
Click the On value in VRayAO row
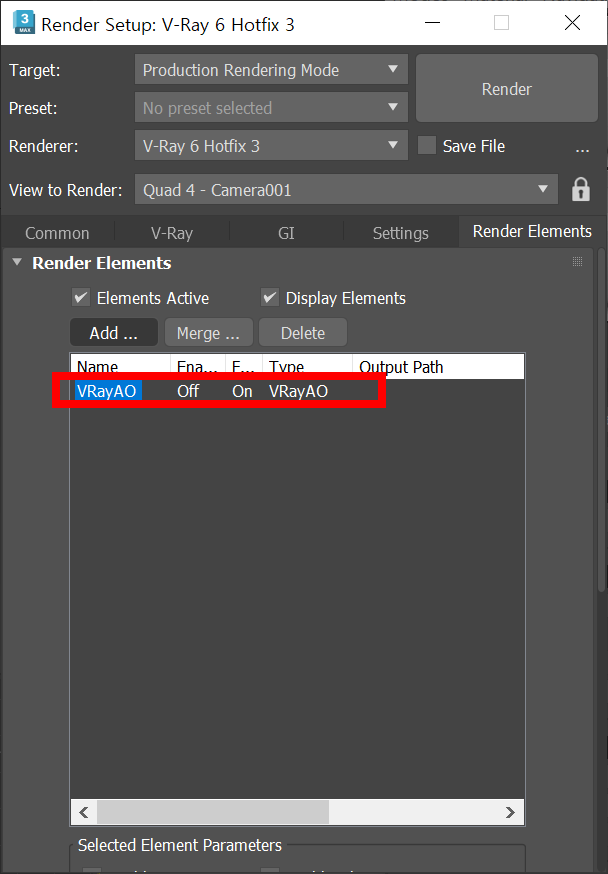click(242, 391)
